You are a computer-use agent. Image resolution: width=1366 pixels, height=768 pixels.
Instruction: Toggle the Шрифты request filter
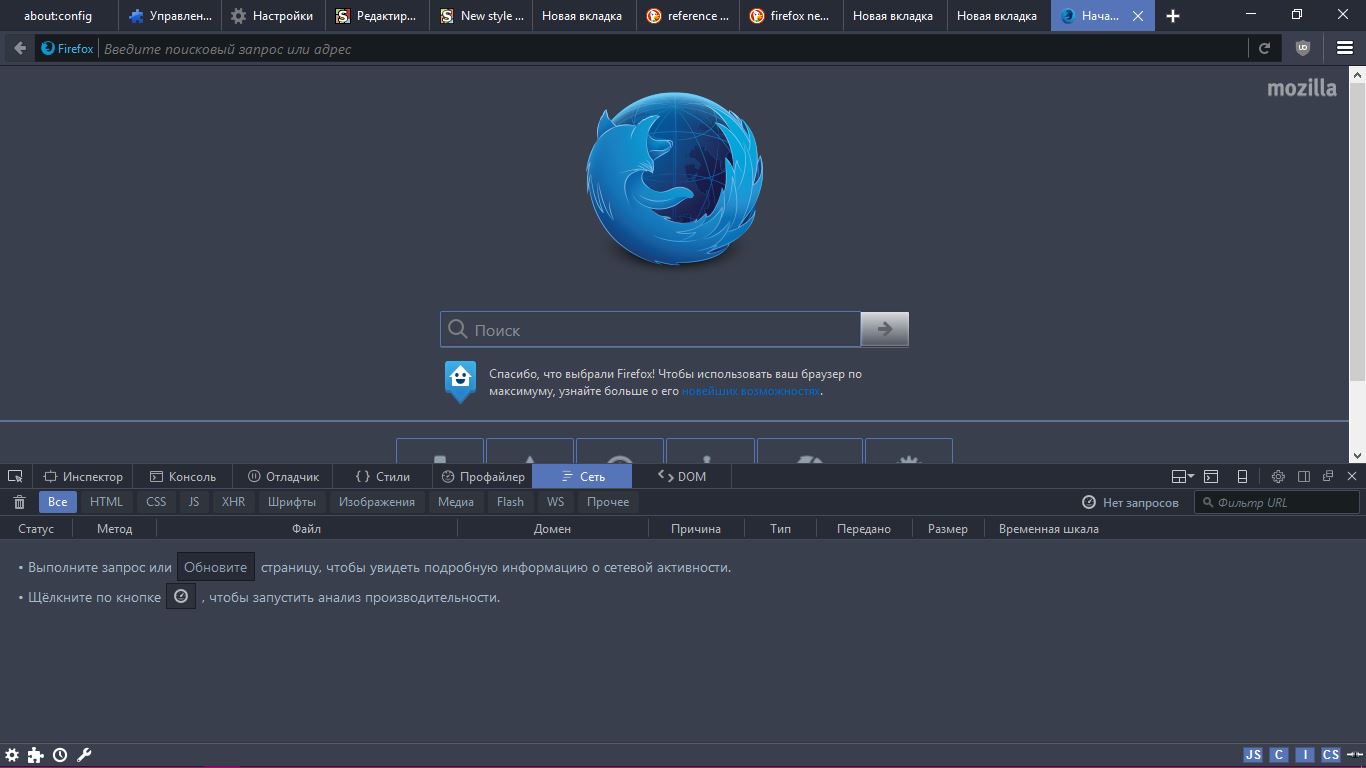point(292,502)
